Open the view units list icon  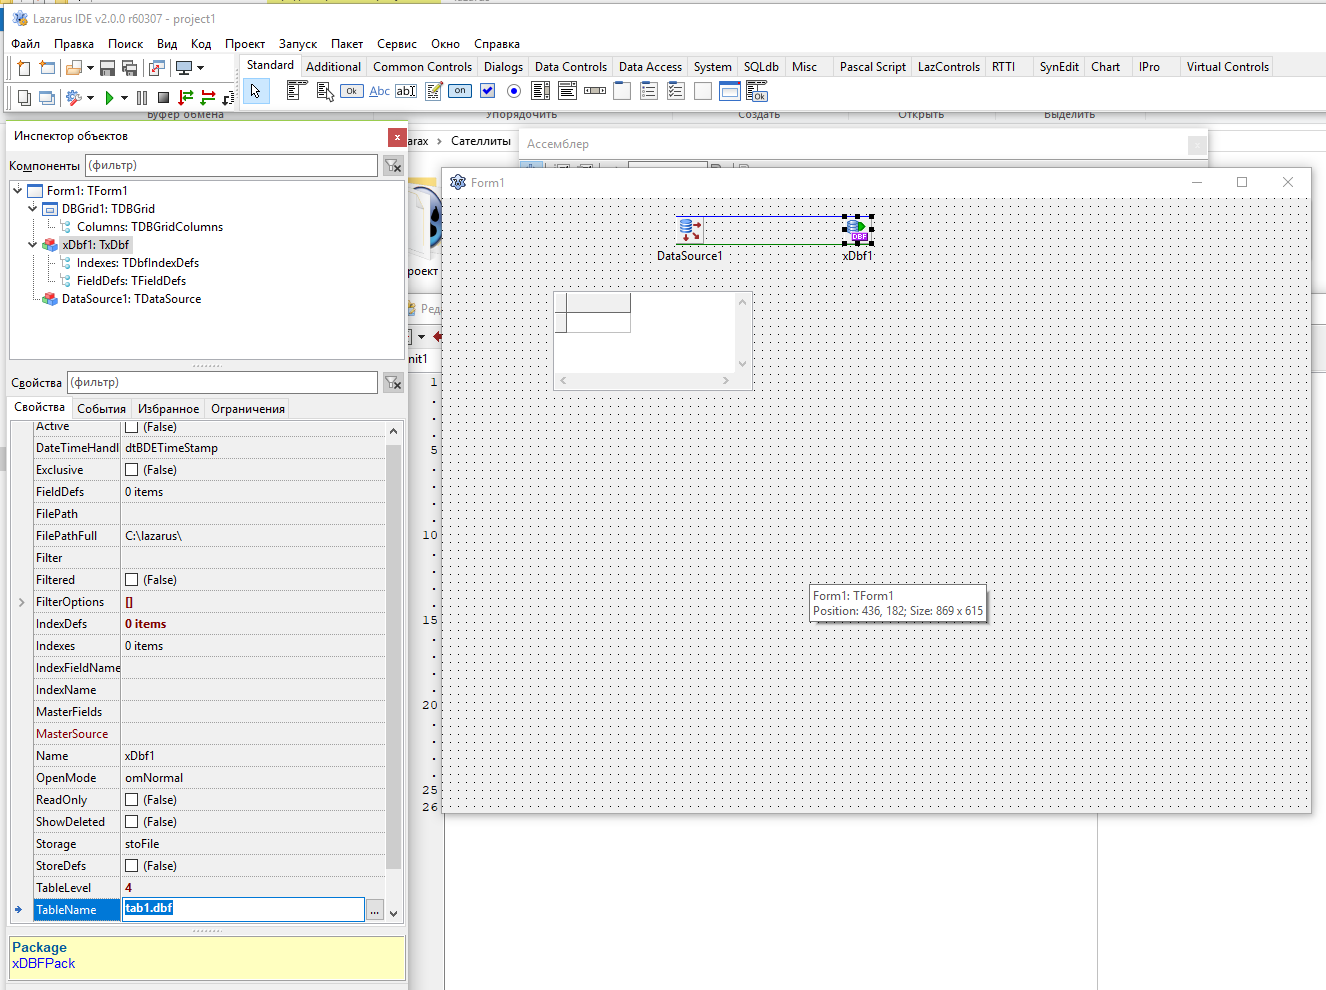click(24, 98)
